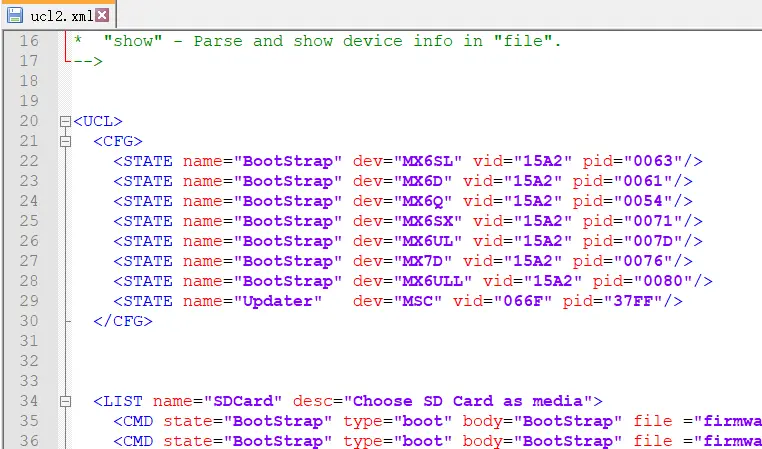The width and height of the screenshot is (762, 449).
Task: Click line number 36 in the gutter
Action: click(x=29, y=441)
